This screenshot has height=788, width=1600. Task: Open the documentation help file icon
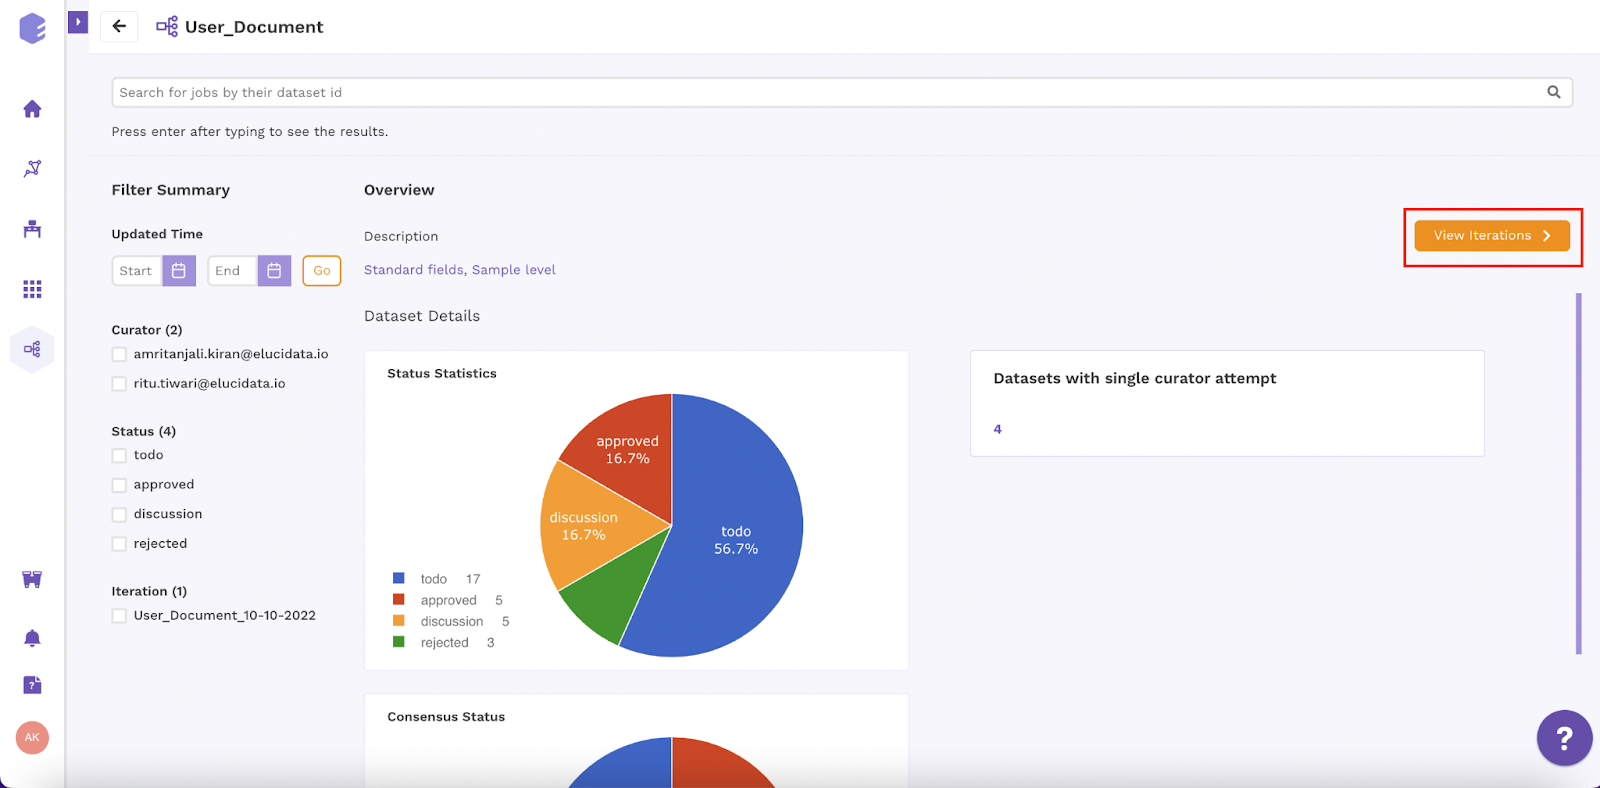(32, 685)
